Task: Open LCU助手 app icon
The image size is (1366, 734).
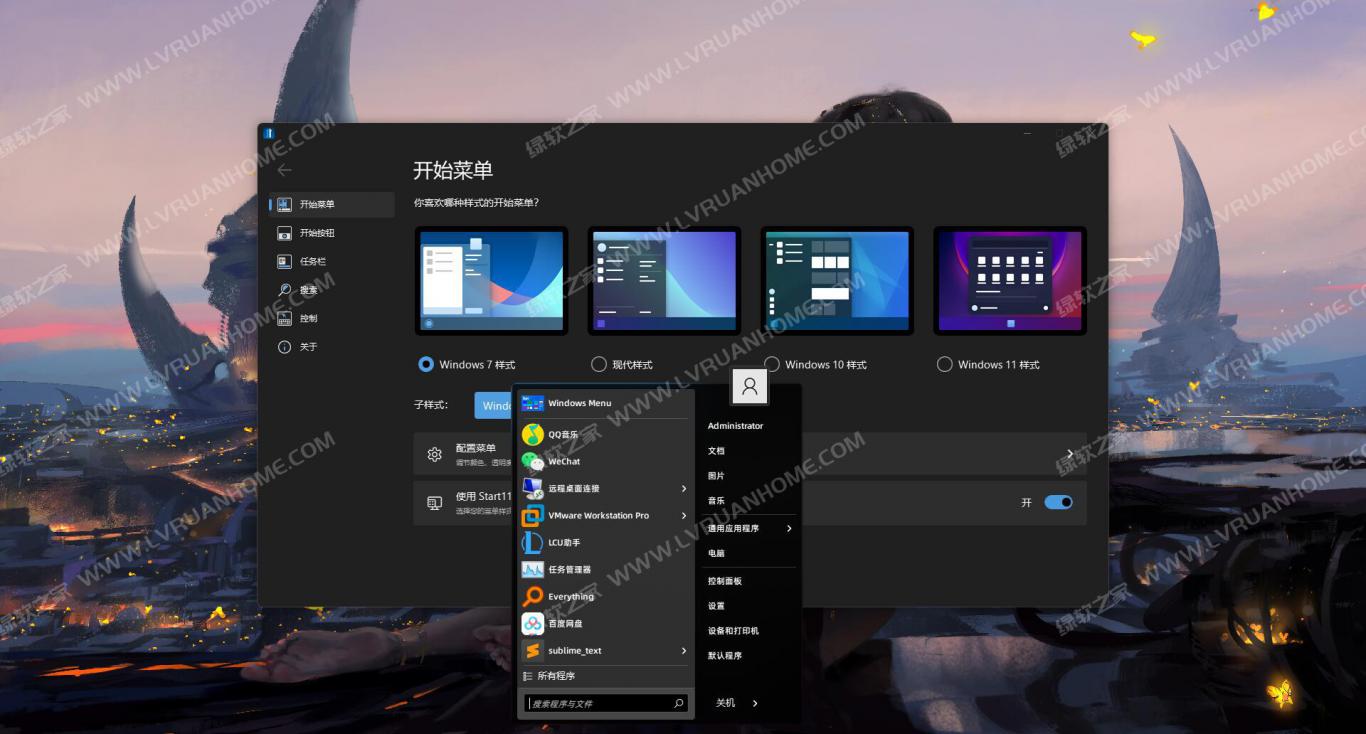Action: (533, 543)
